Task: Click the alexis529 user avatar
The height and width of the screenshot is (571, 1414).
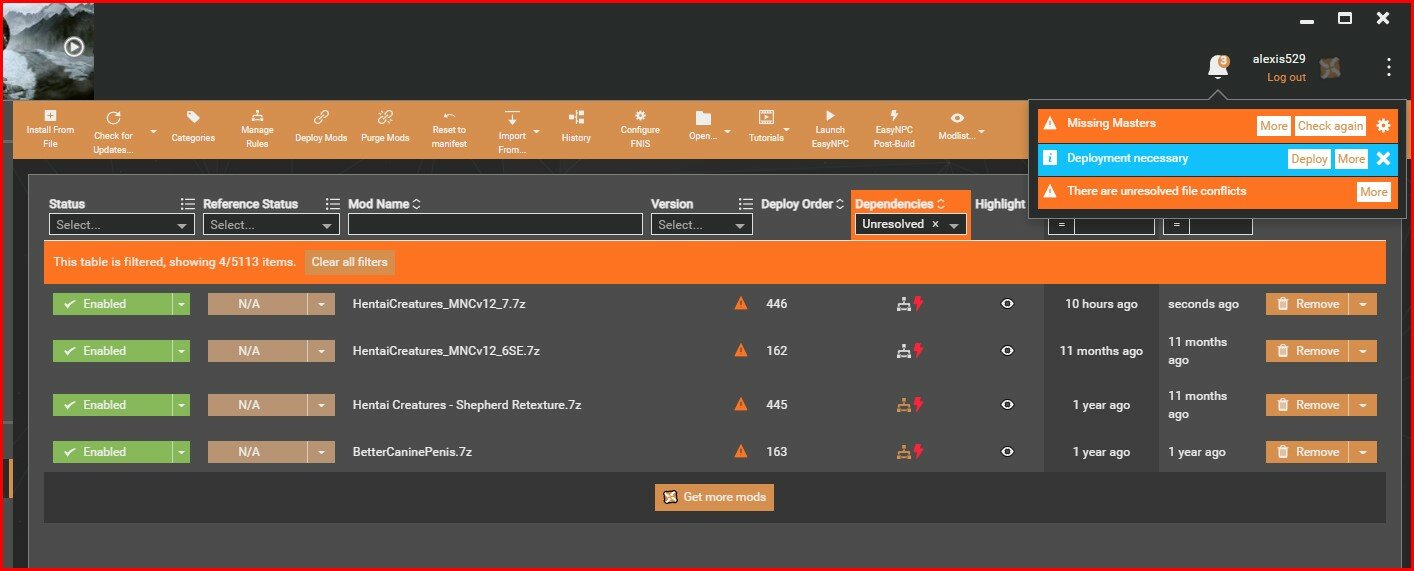Action: 1330,68
